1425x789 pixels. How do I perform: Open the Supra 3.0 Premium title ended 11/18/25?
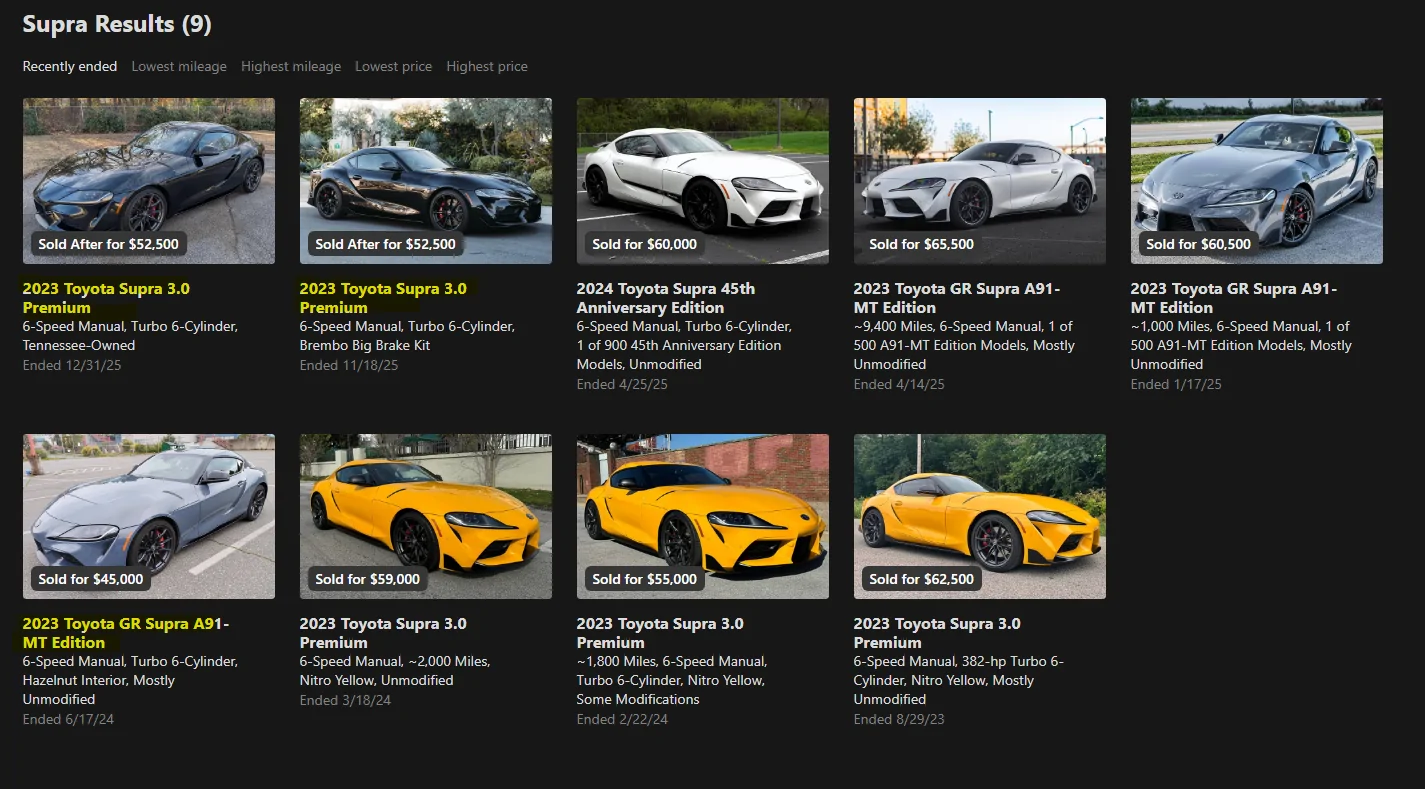[383, 298]
